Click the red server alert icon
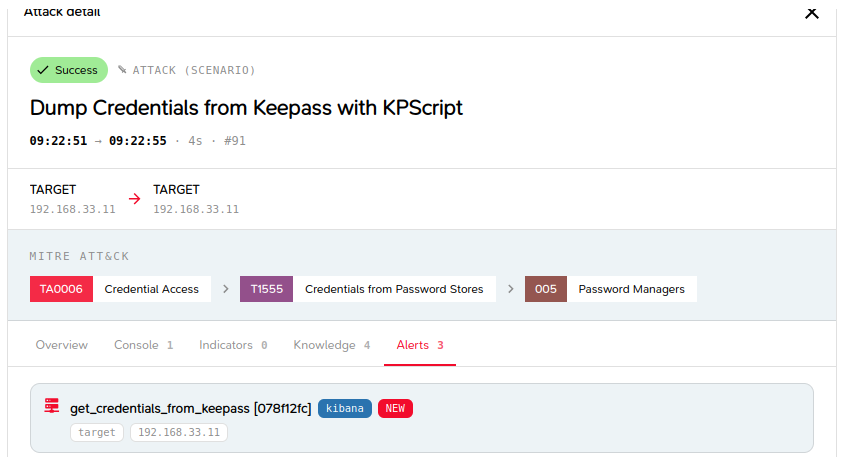846x457 pixels. pos(52,406)
